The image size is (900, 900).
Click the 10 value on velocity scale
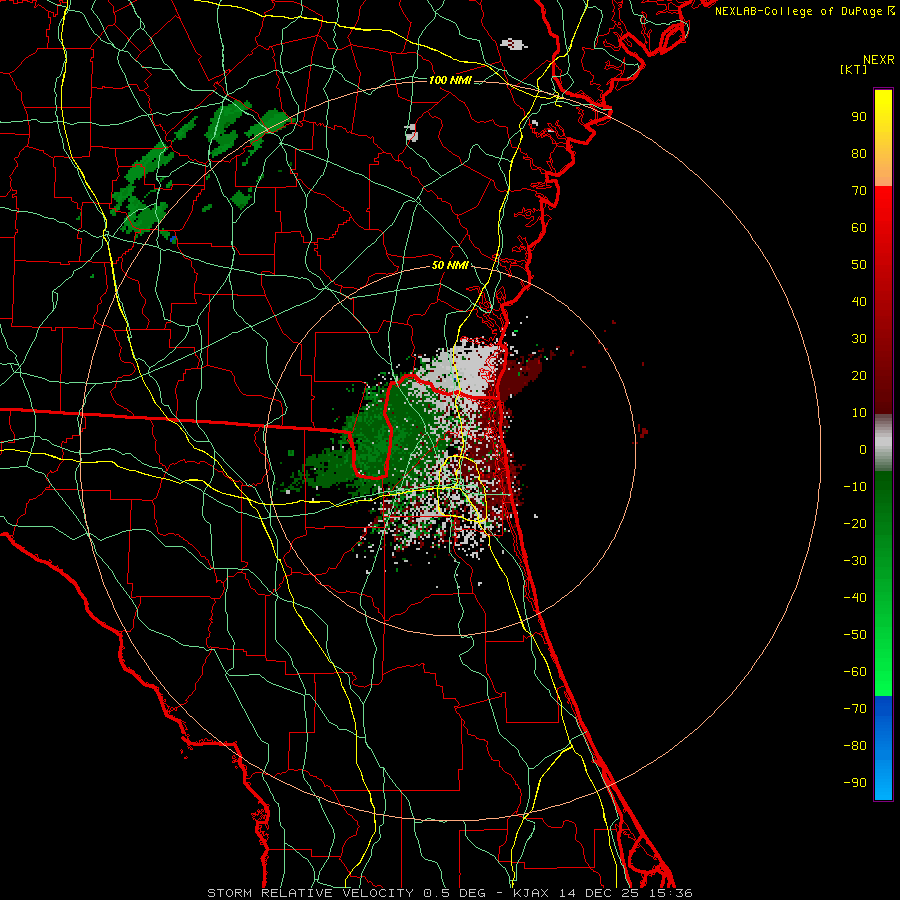pos(859,413)
